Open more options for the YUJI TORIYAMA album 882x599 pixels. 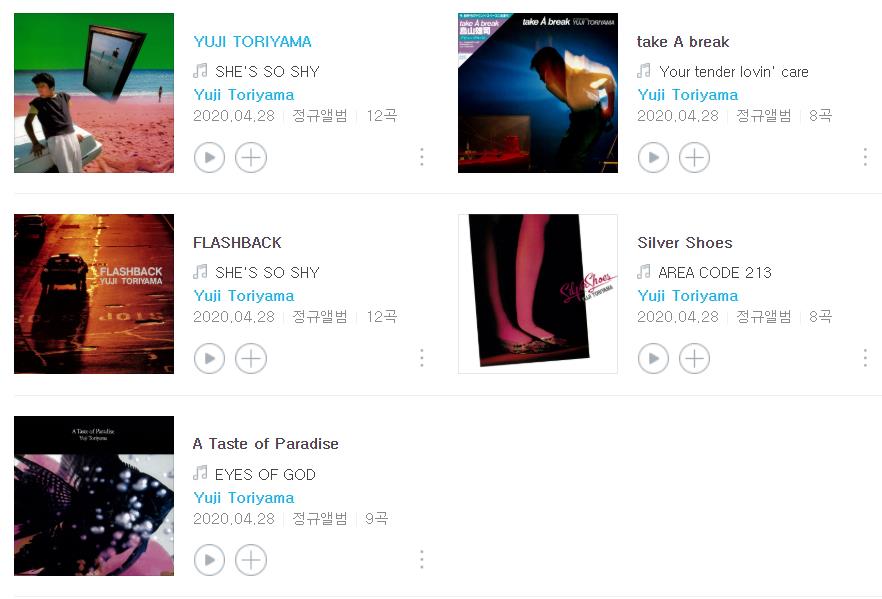pos(422,157)
